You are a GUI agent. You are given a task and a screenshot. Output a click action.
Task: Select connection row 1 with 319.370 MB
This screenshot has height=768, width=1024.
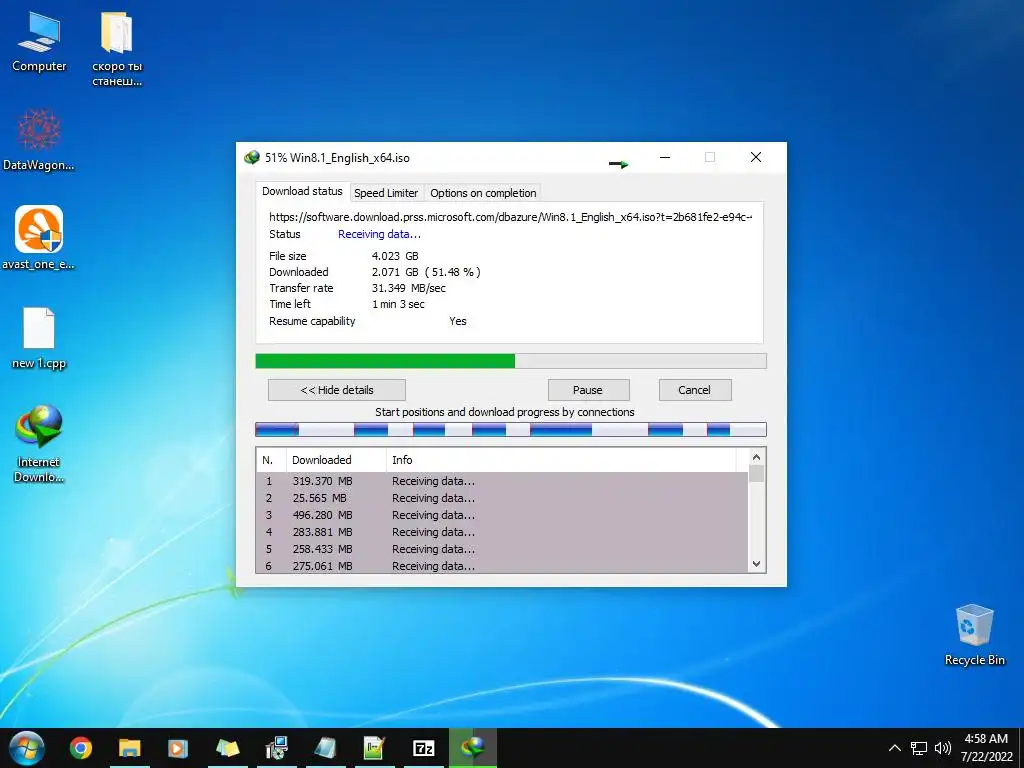coord(502,481)
